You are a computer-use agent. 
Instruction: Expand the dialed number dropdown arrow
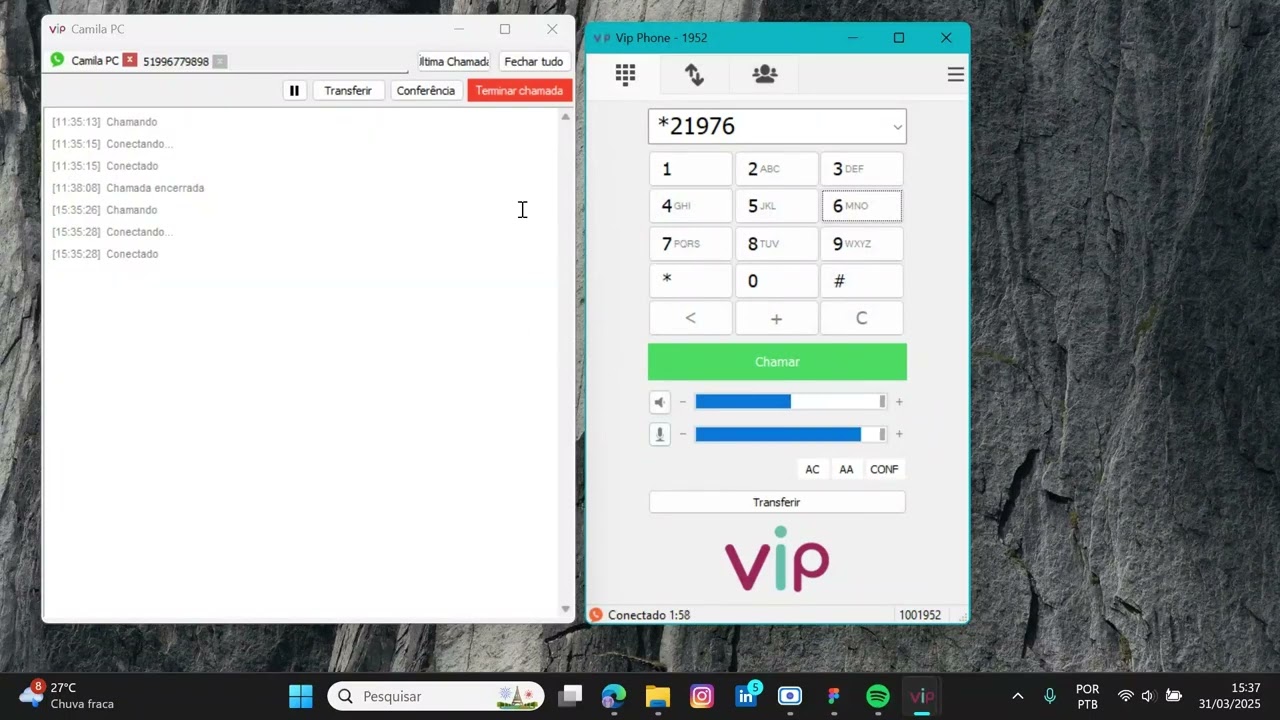tap(897, 127)
